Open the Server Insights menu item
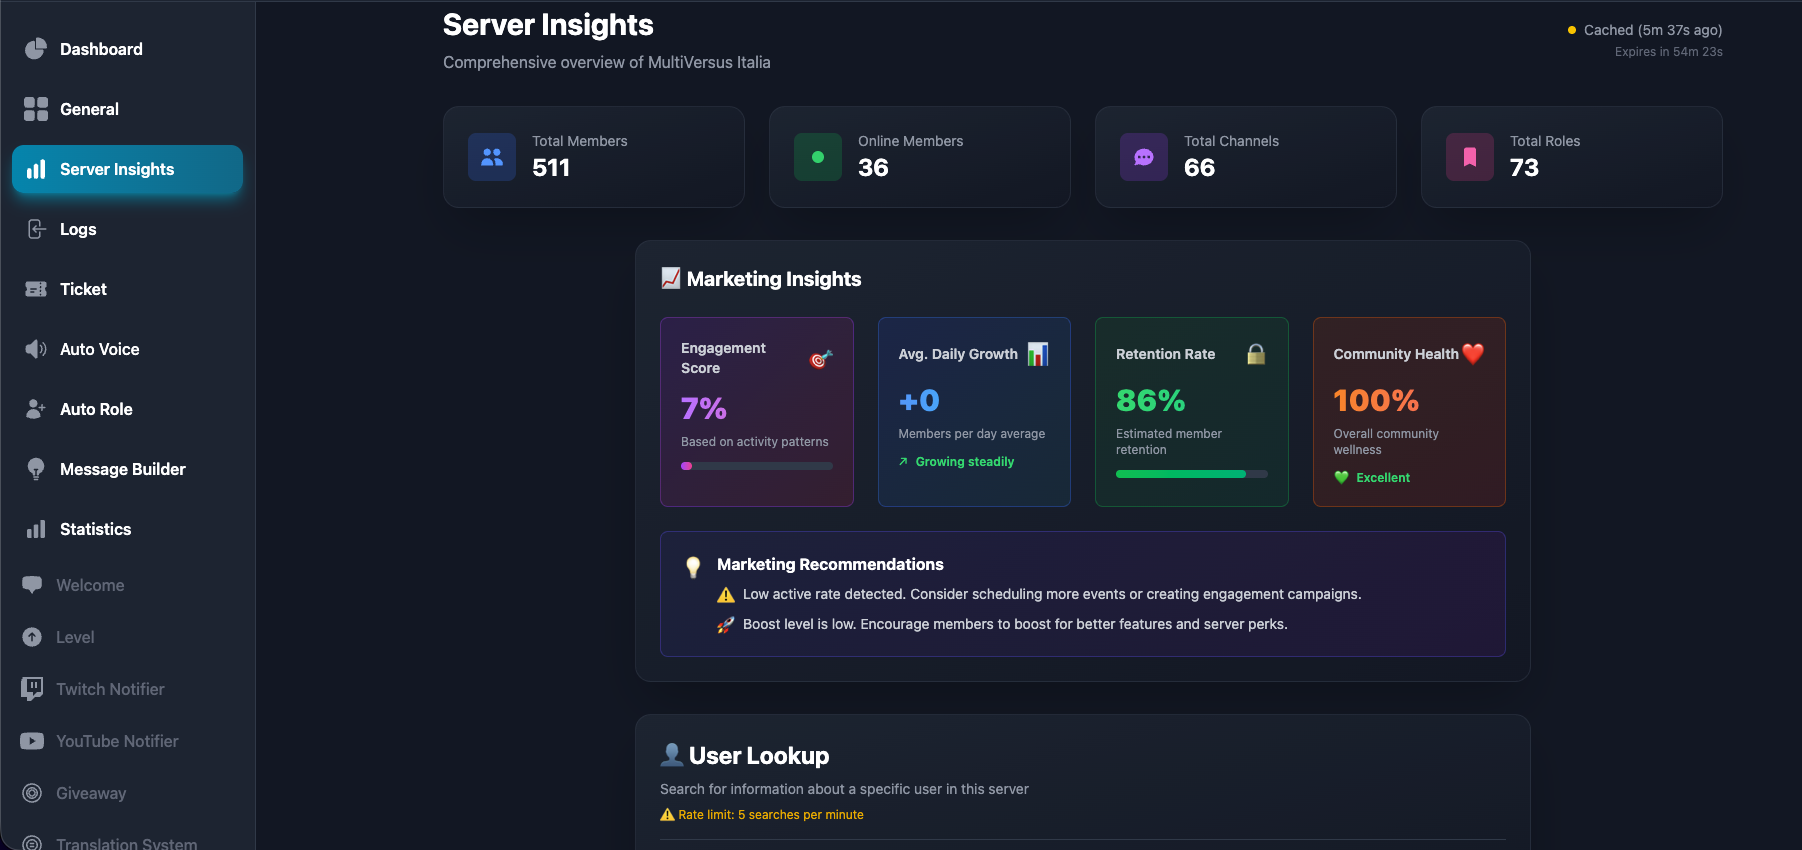 coord(127,169)
